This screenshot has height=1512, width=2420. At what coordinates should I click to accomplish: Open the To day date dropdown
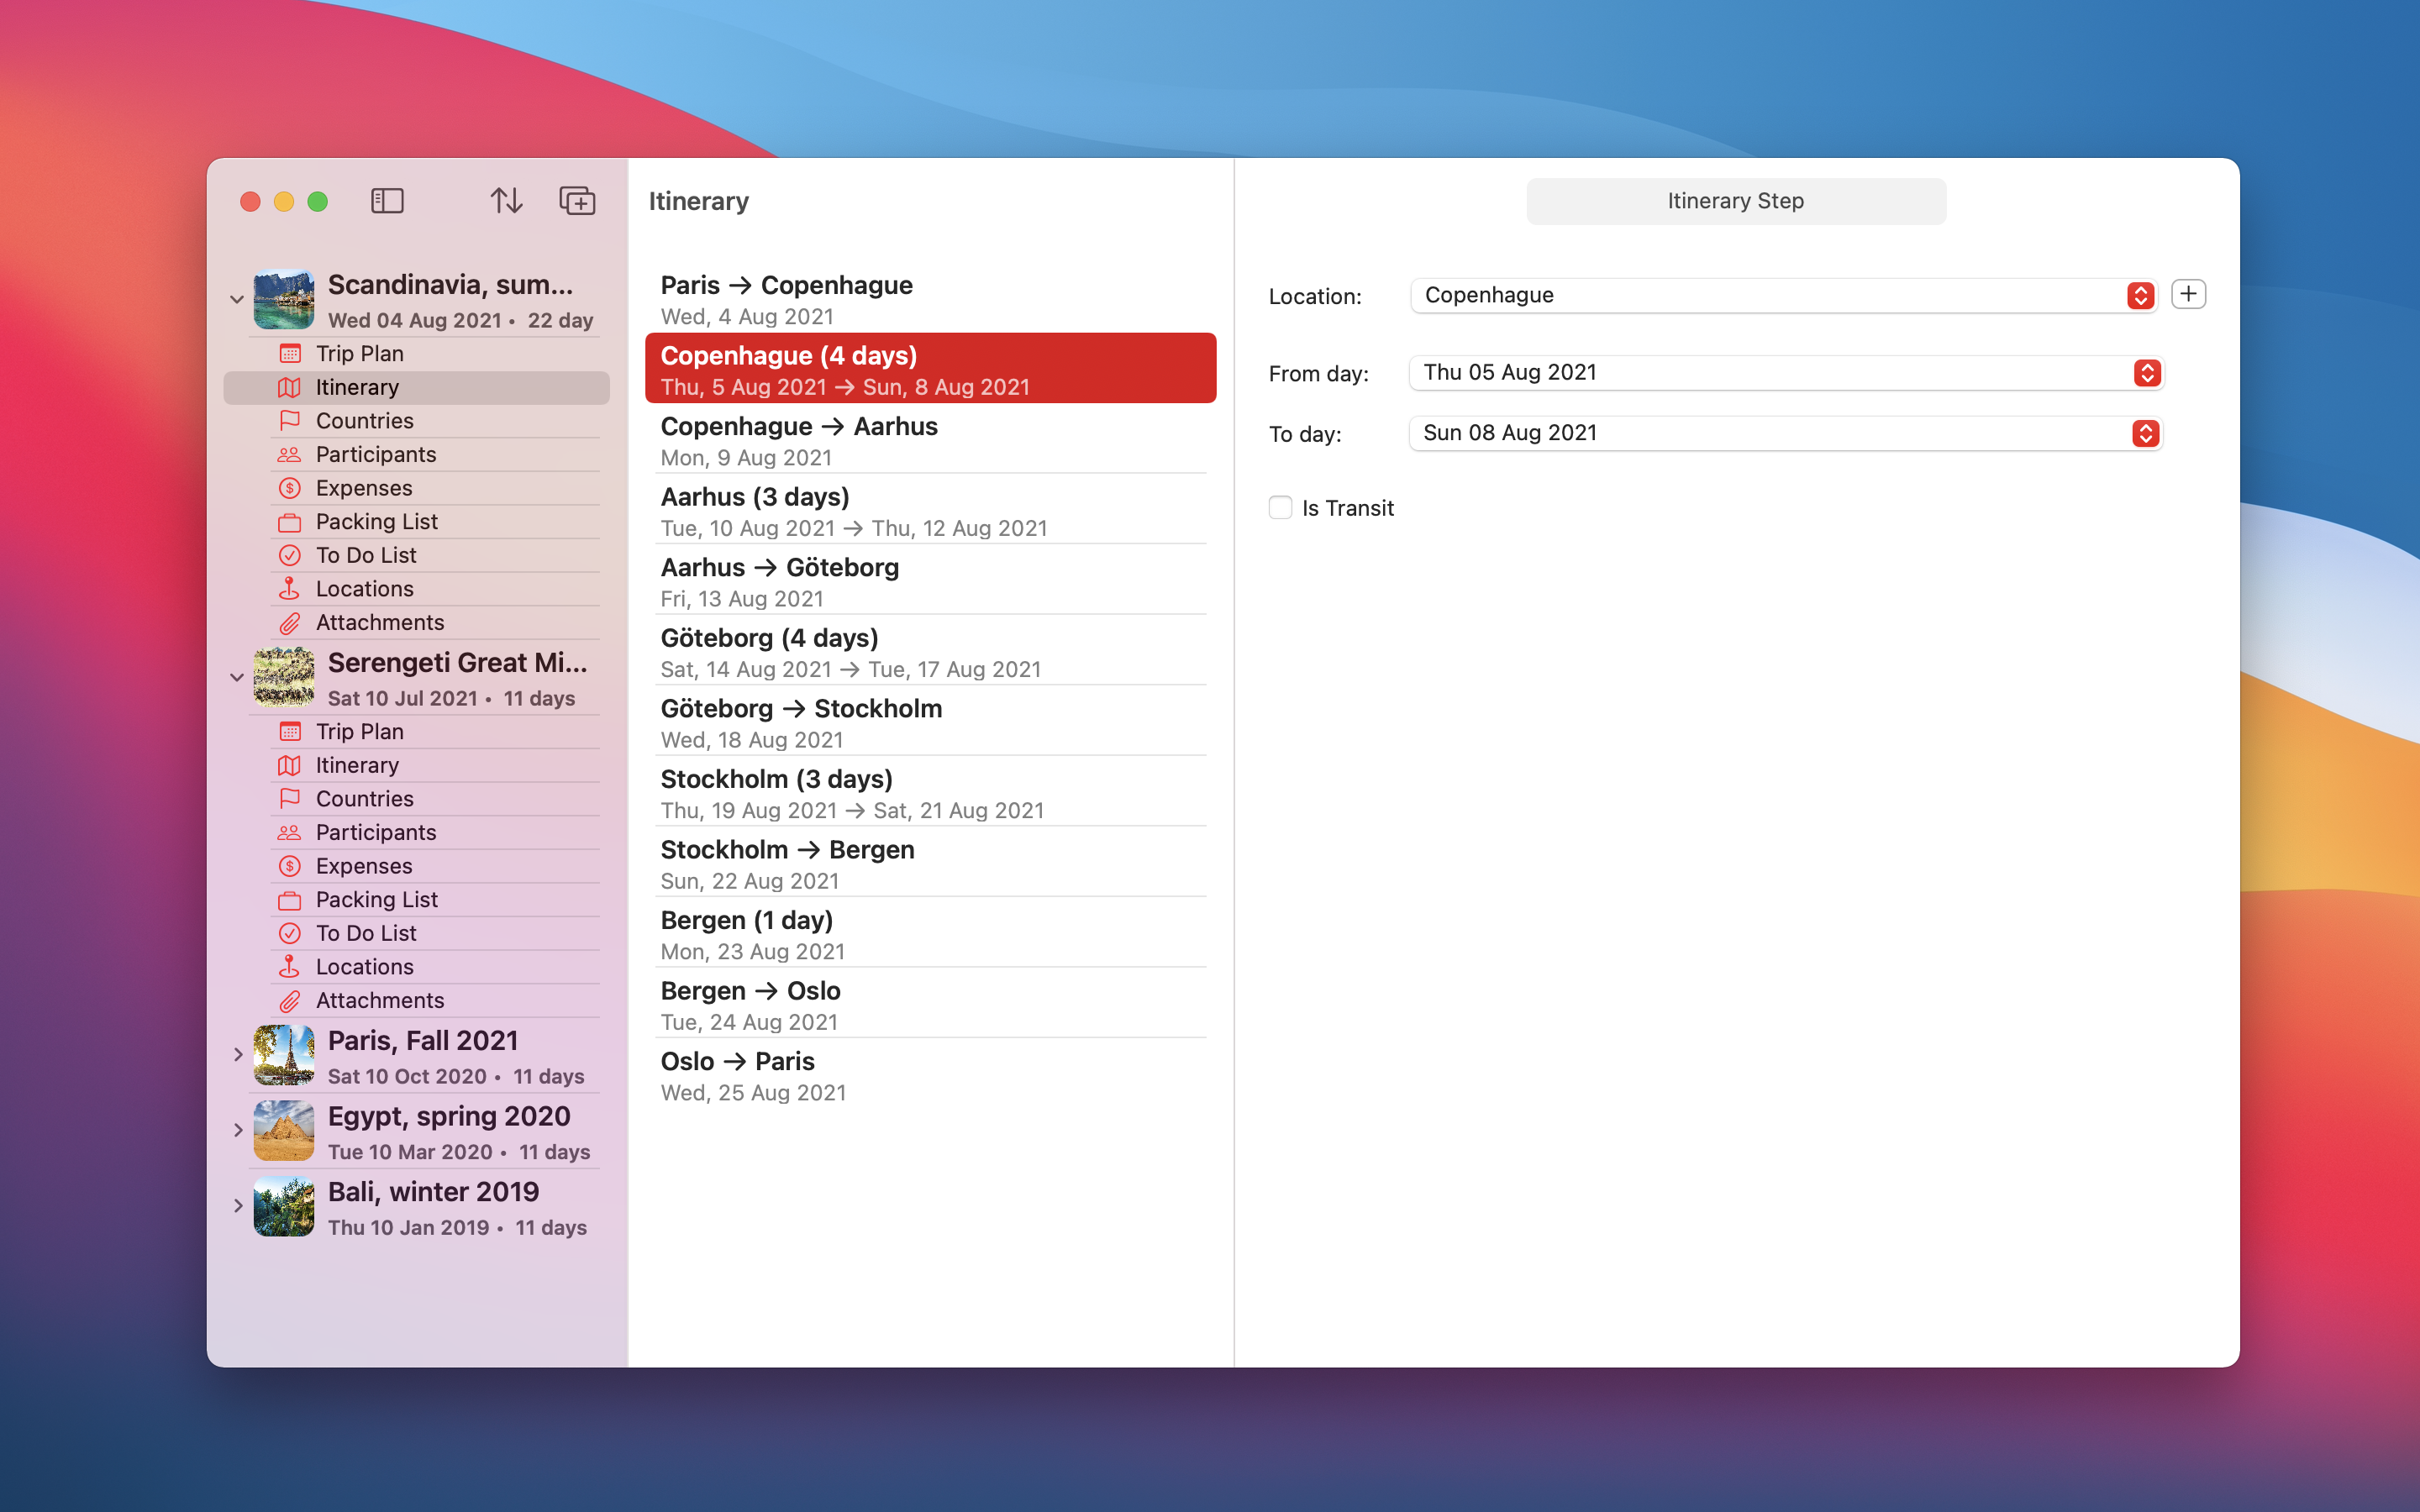point(1786,433)
